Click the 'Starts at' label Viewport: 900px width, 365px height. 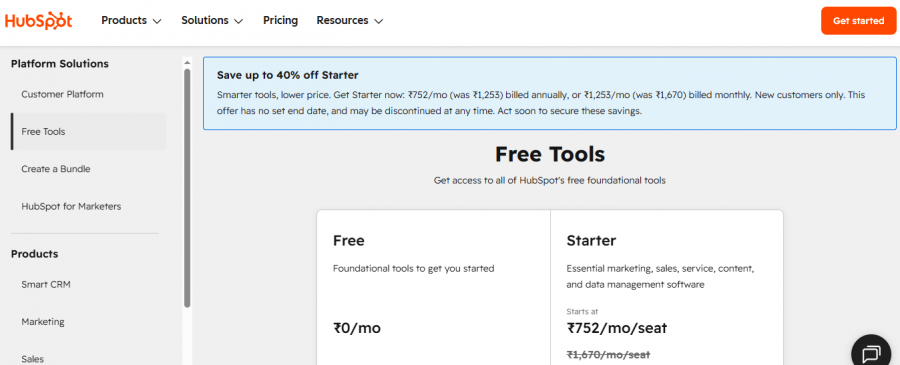[x=582, y=312]
